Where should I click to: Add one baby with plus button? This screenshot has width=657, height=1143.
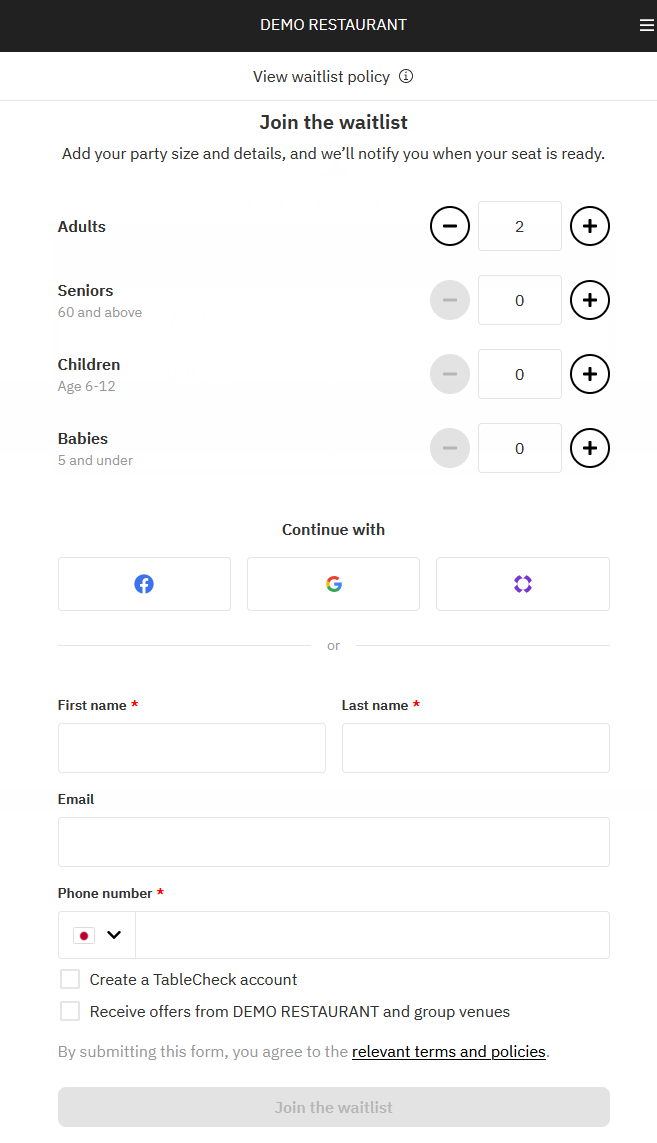click(x=590, y=448)
